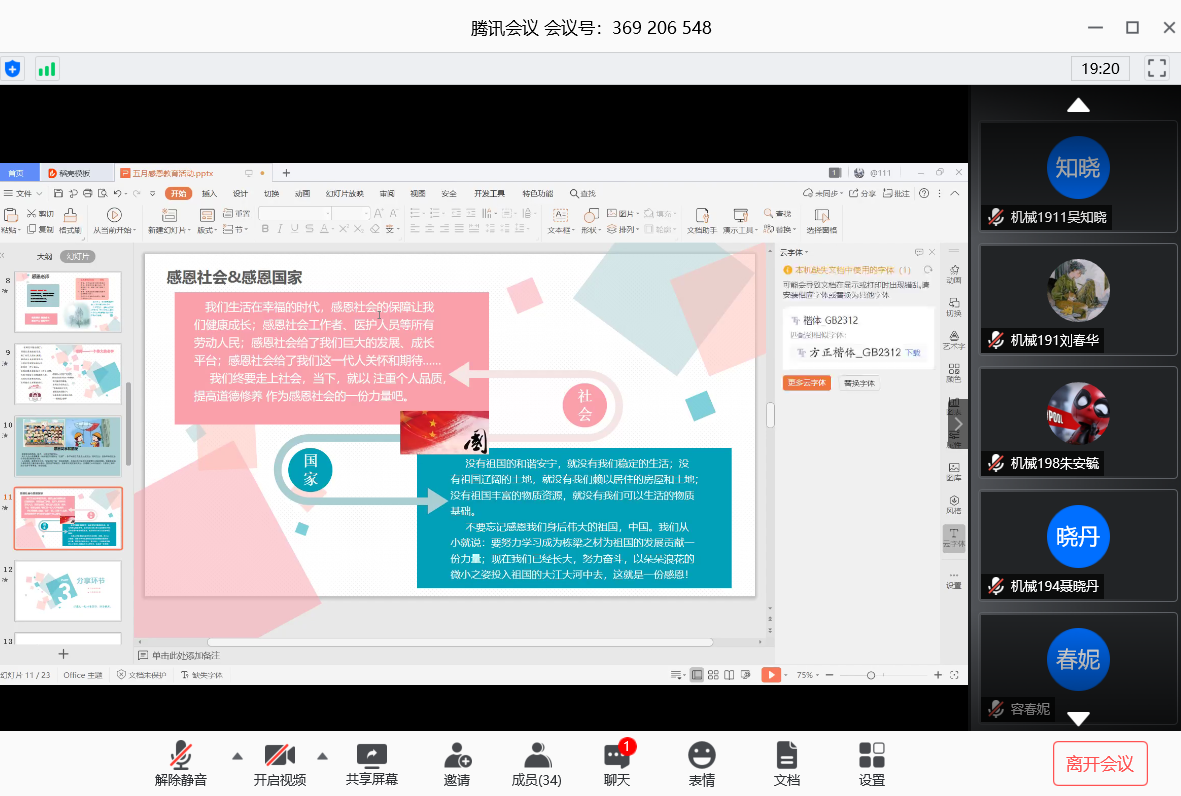Toggle microphone with 解除静音
Viewport: 1181px width, 796px height.
click(181, 765)
